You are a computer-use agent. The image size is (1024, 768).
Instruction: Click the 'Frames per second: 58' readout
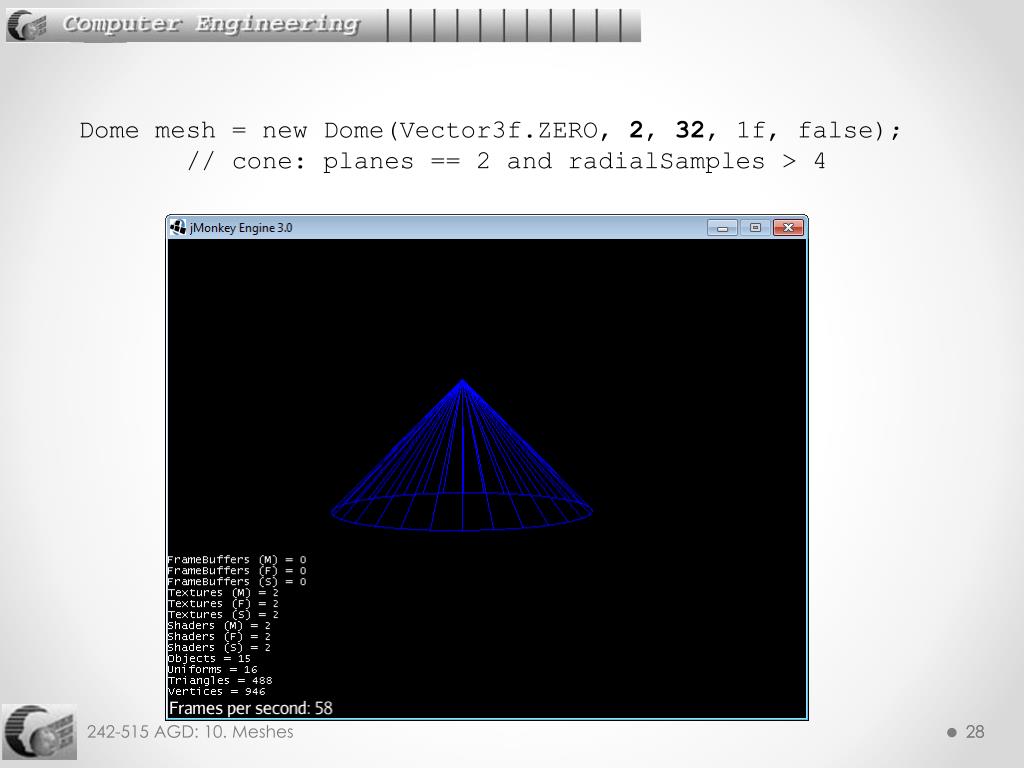point(251,708)
